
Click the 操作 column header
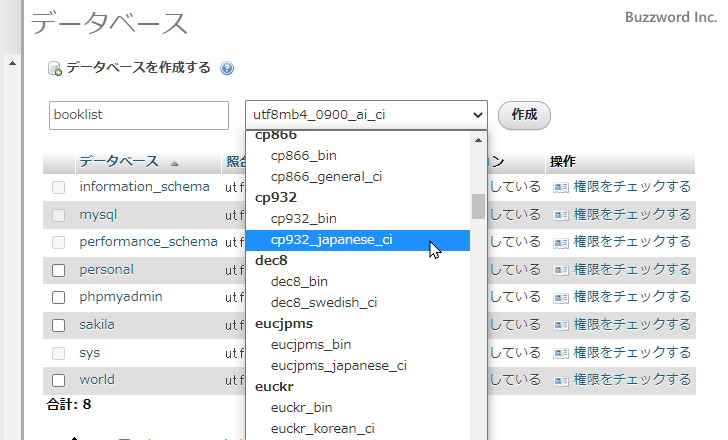click(562, 162)
